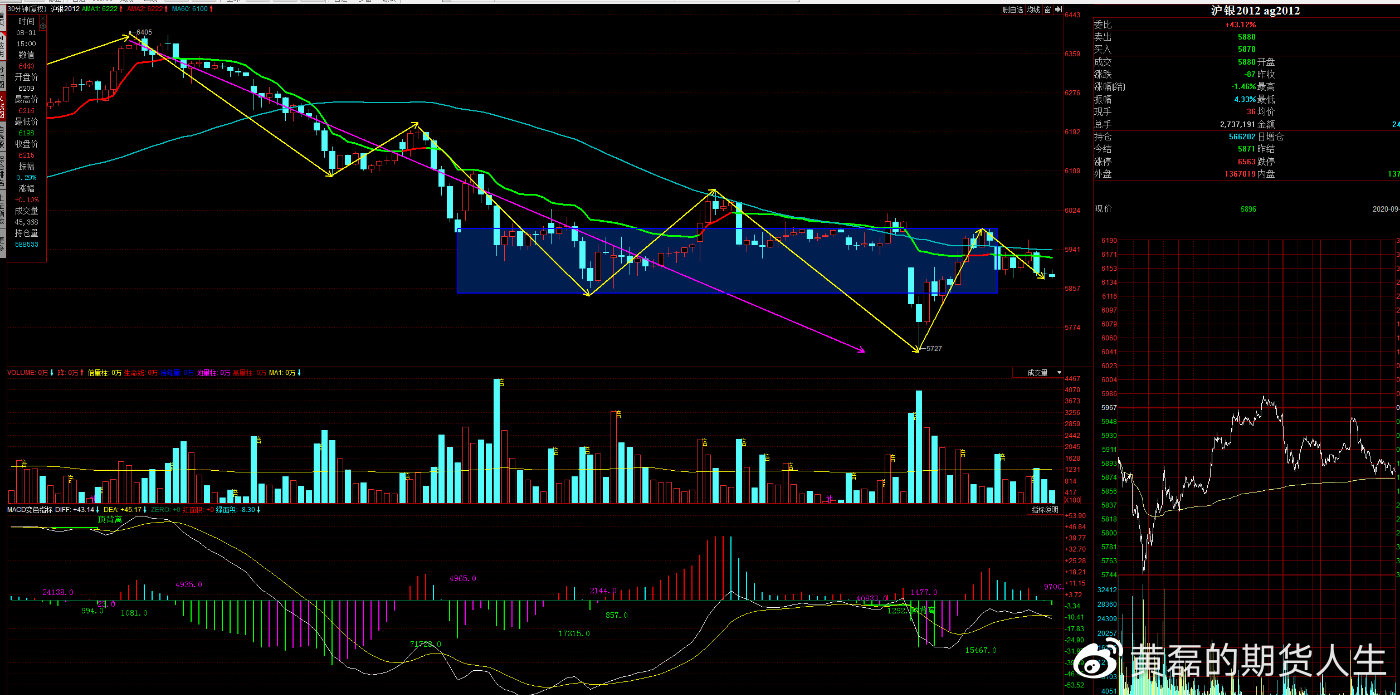1400x695 pixels.
Task: Open the 成交量 indicator dropdown
Action: [x=1036, y=372]
